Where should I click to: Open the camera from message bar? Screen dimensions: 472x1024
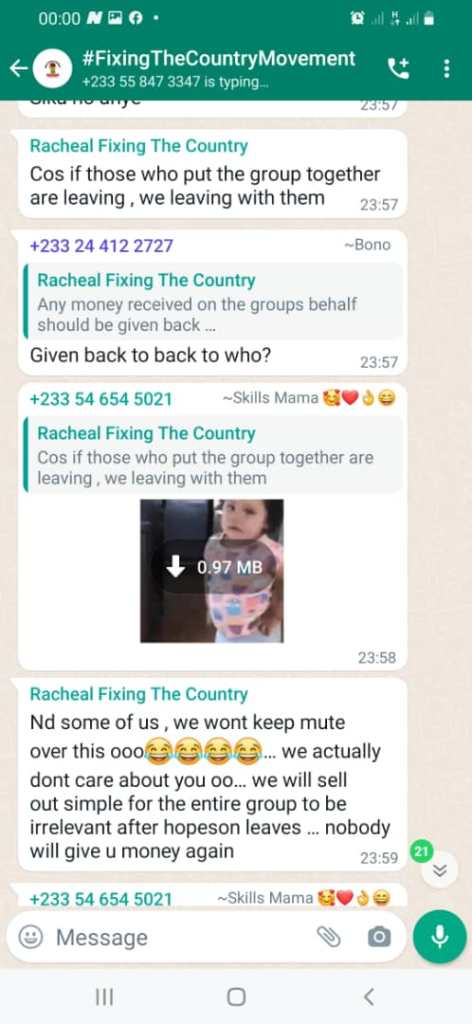coord(379,937)
